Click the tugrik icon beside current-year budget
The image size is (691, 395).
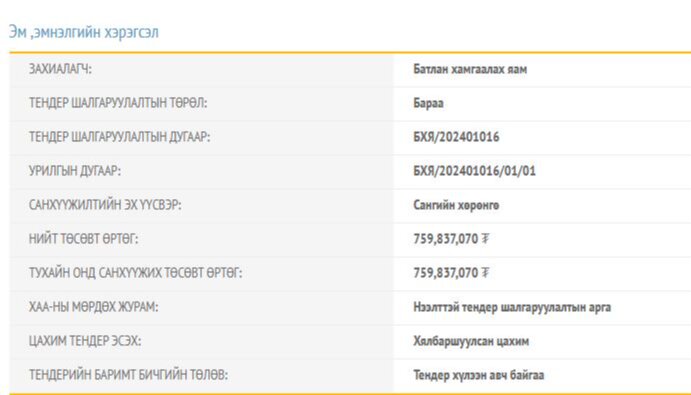[485, 273]
